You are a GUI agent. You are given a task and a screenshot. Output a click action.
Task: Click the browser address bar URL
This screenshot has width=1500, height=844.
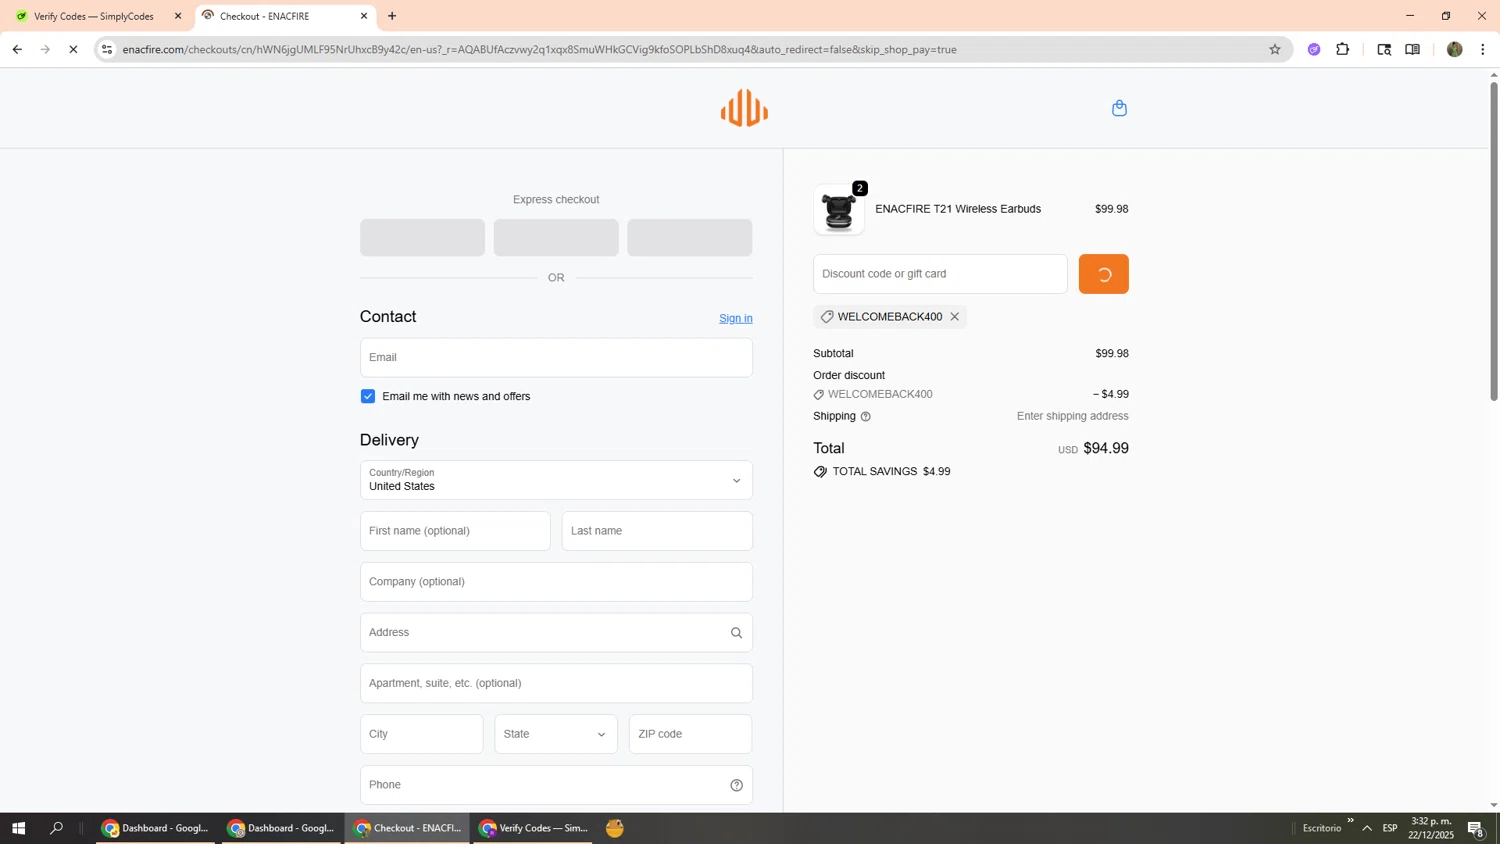[x=540, y=49]
